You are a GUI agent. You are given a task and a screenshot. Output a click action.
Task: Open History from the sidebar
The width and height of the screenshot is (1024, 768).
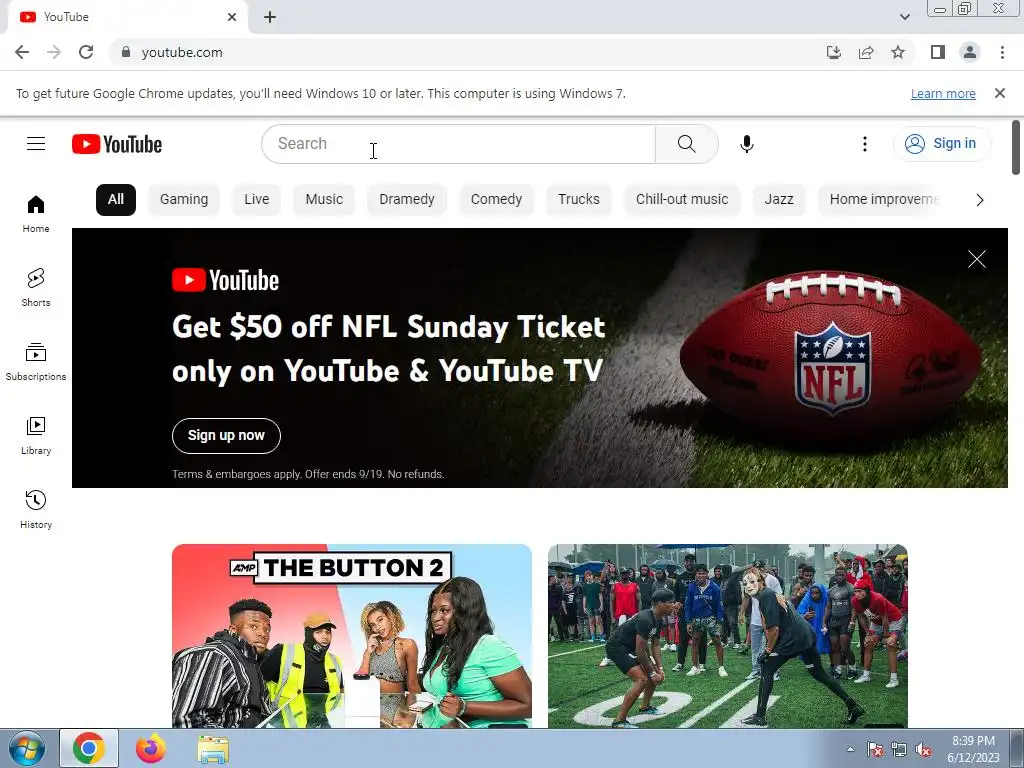coord(36,509)
